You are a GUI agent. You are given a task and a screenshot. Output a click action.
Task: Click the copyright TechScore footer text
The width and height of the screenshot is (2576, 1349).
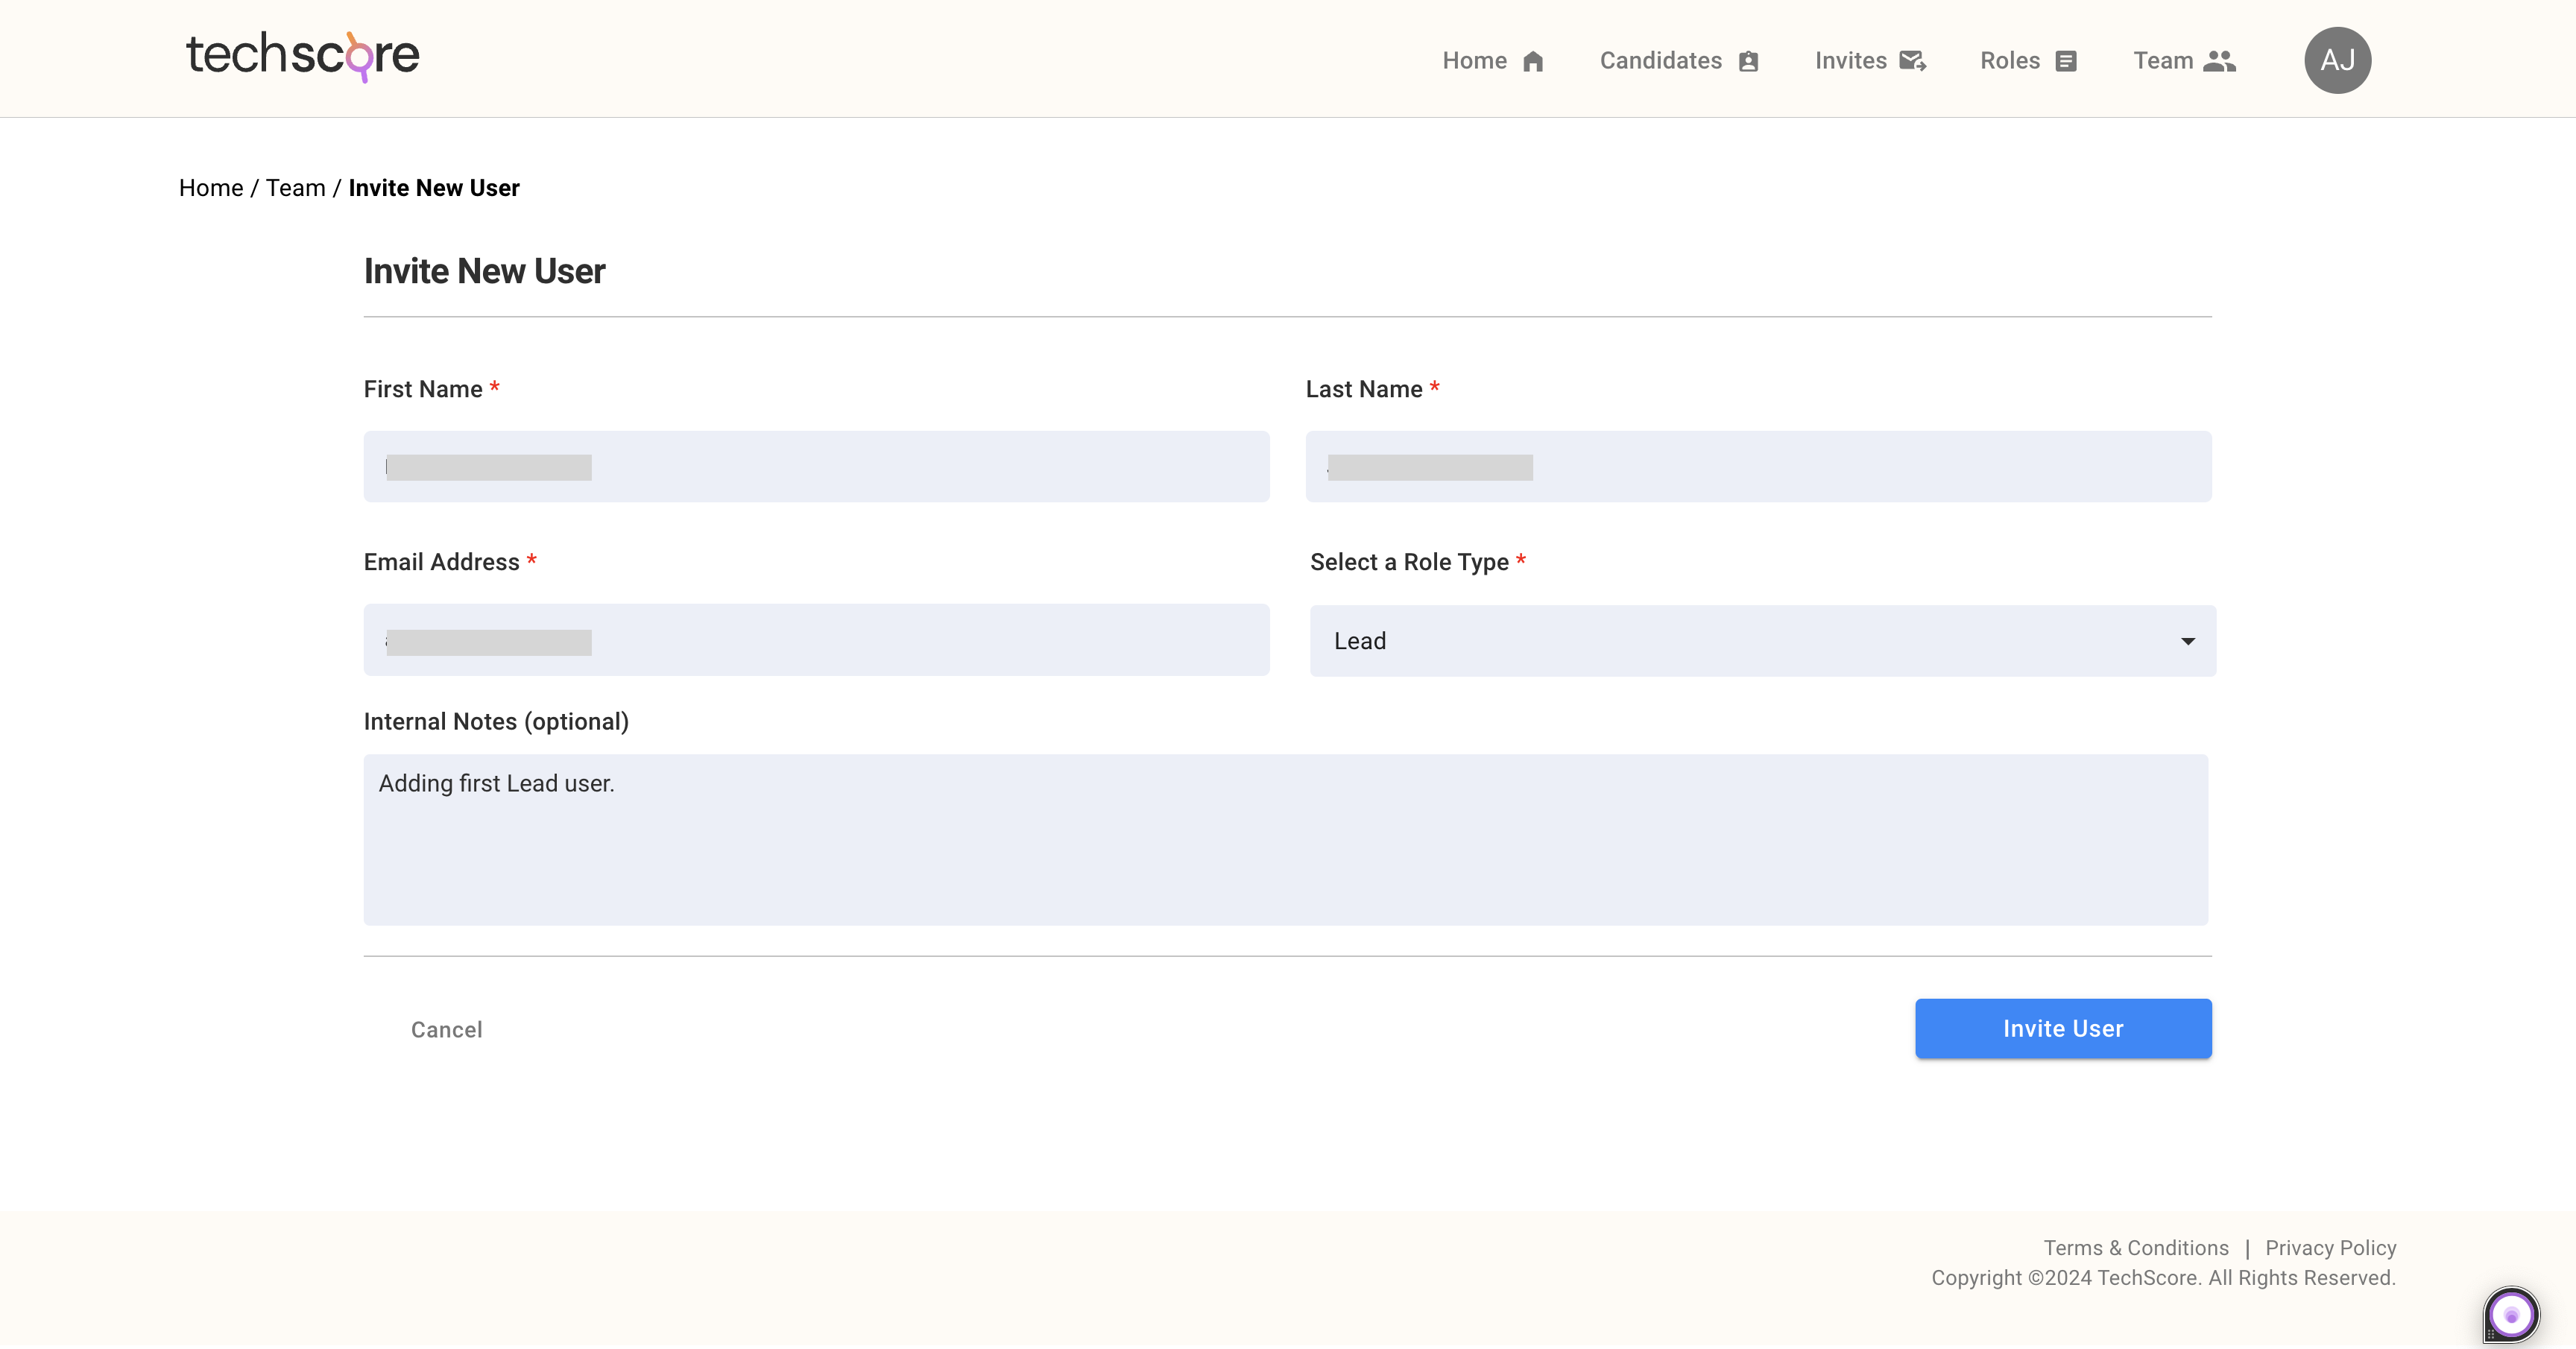tap(2163, 1278)
